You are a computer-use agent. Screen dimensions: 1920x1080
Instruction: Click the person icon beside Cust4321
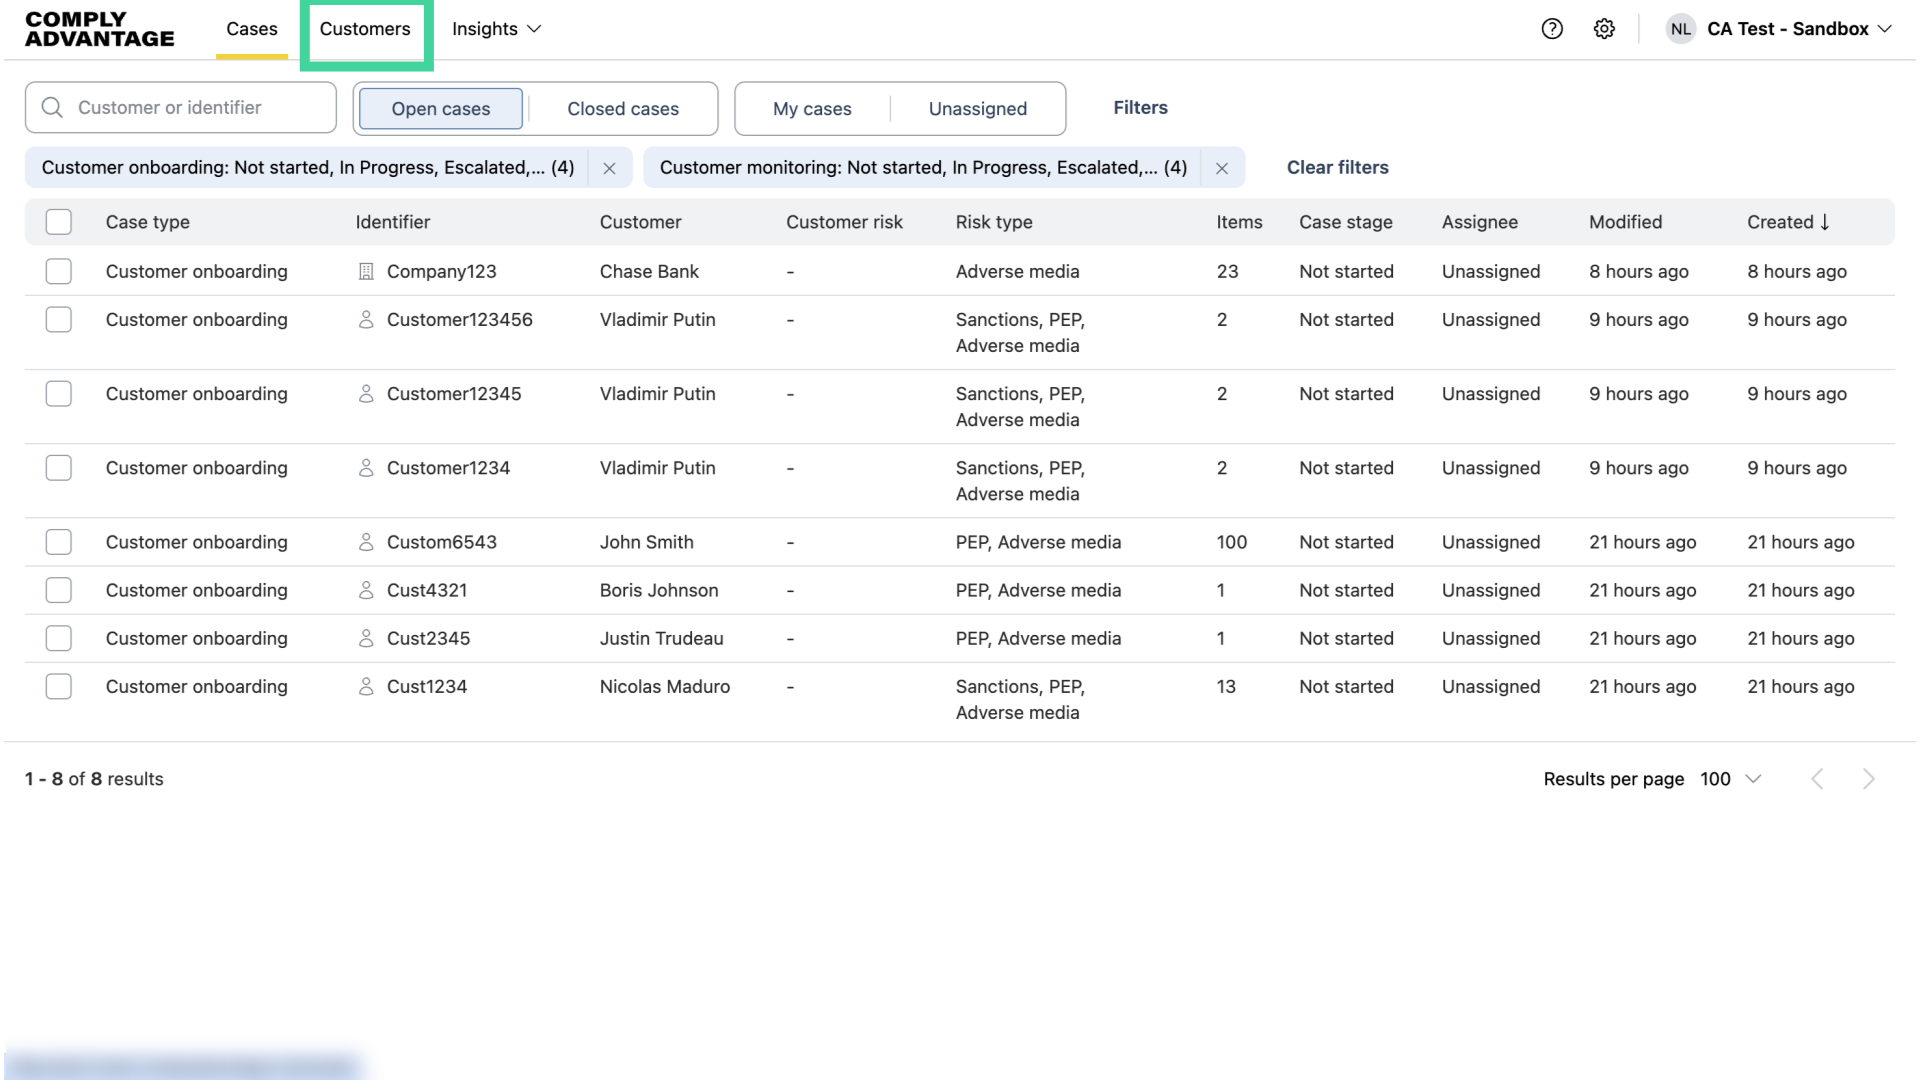[366, 590]
